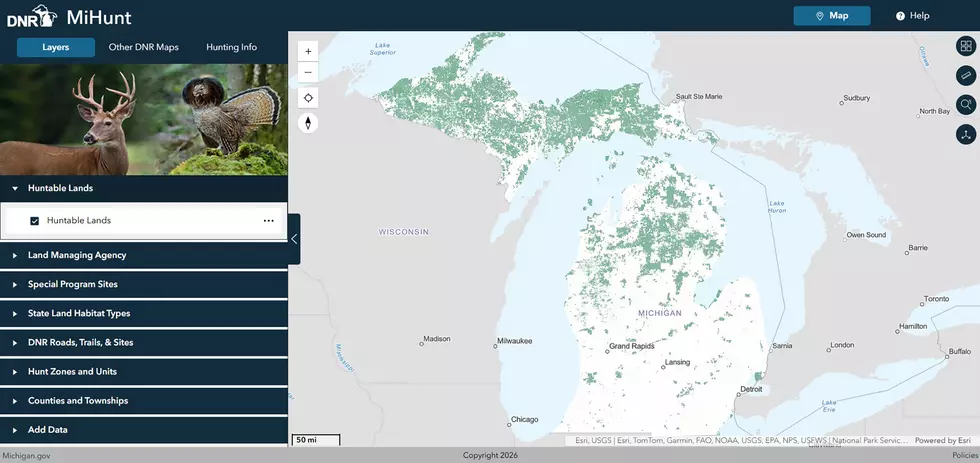Screen dimensions: 980x463
Task: Switch to Other DNR Maps tab
Action: tap(144, 47)
